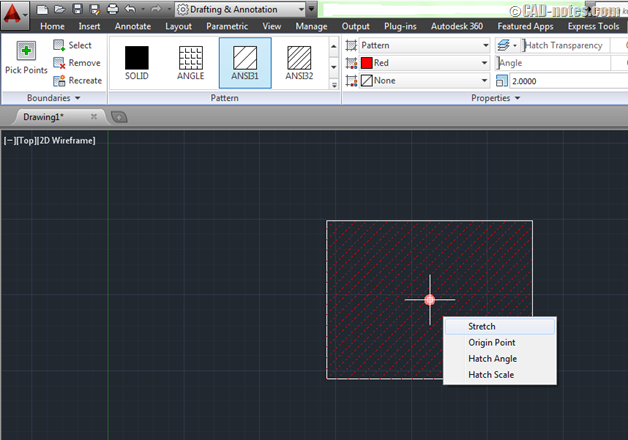This screenshot has width=628, height=440.
Task: Click the Remove boundary objects icon
Action: [x=60, y=63]
